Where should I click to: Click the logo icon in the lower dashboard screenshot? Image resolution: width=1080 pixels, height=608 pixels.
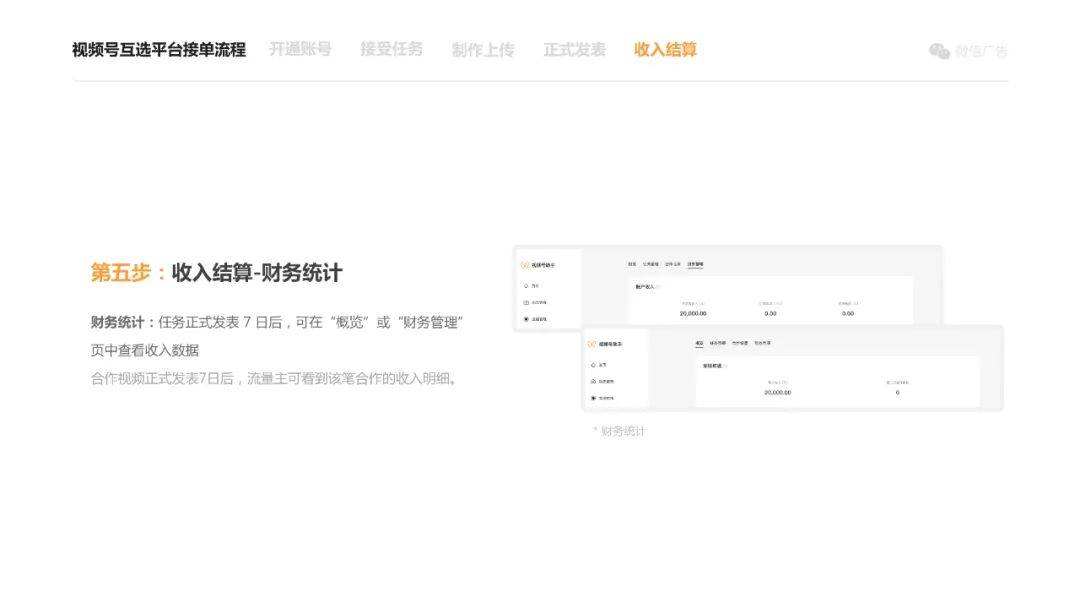click(592, 344)
